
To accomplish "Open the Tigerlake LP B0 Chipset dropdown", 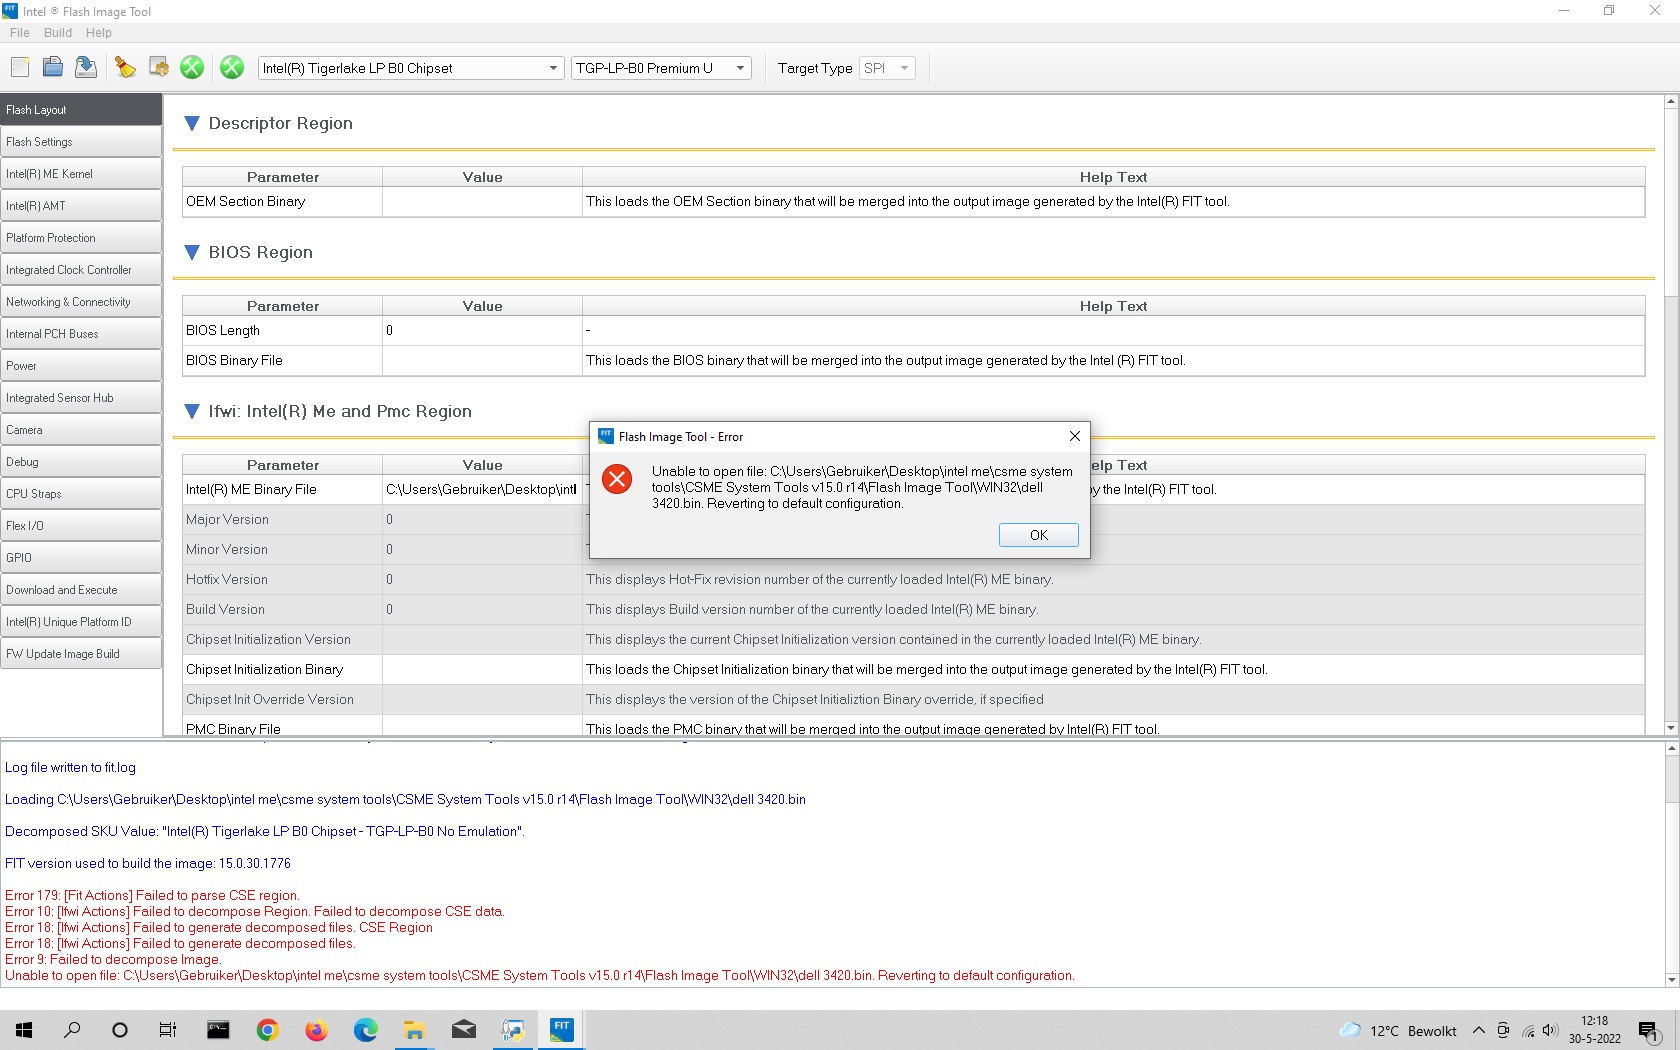I will (410, 68).
